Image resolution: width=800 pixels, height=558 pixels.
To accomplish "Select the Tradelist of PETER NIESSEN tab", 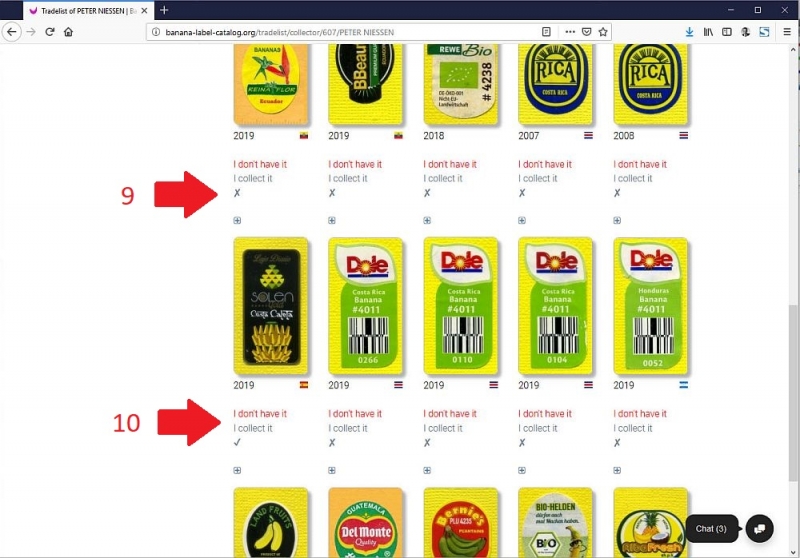I will tap(88, 10).
